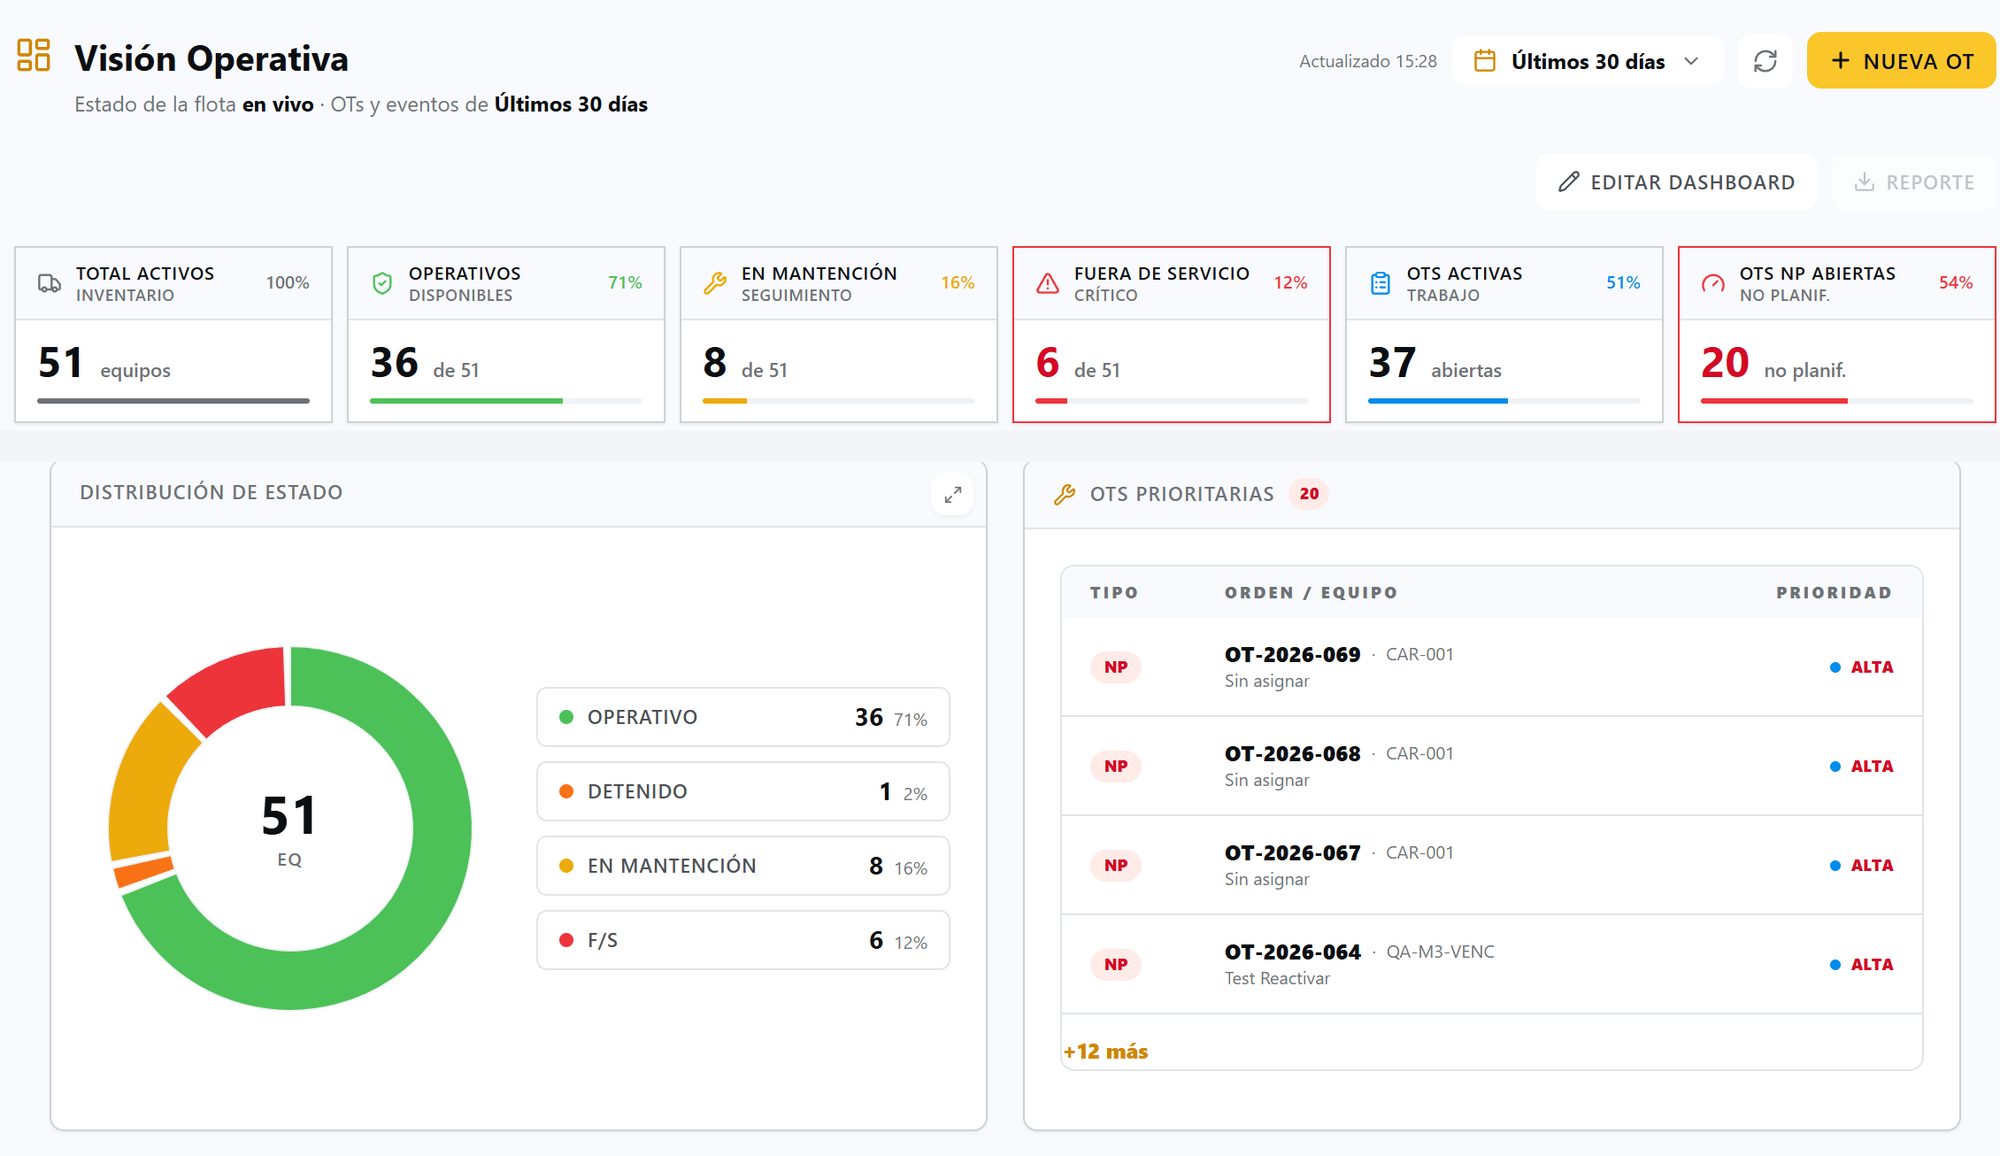Click ALTA priority on OT-2026-064 row
Viewport: 2000px width, 1156px height.
coord(1861,964)
